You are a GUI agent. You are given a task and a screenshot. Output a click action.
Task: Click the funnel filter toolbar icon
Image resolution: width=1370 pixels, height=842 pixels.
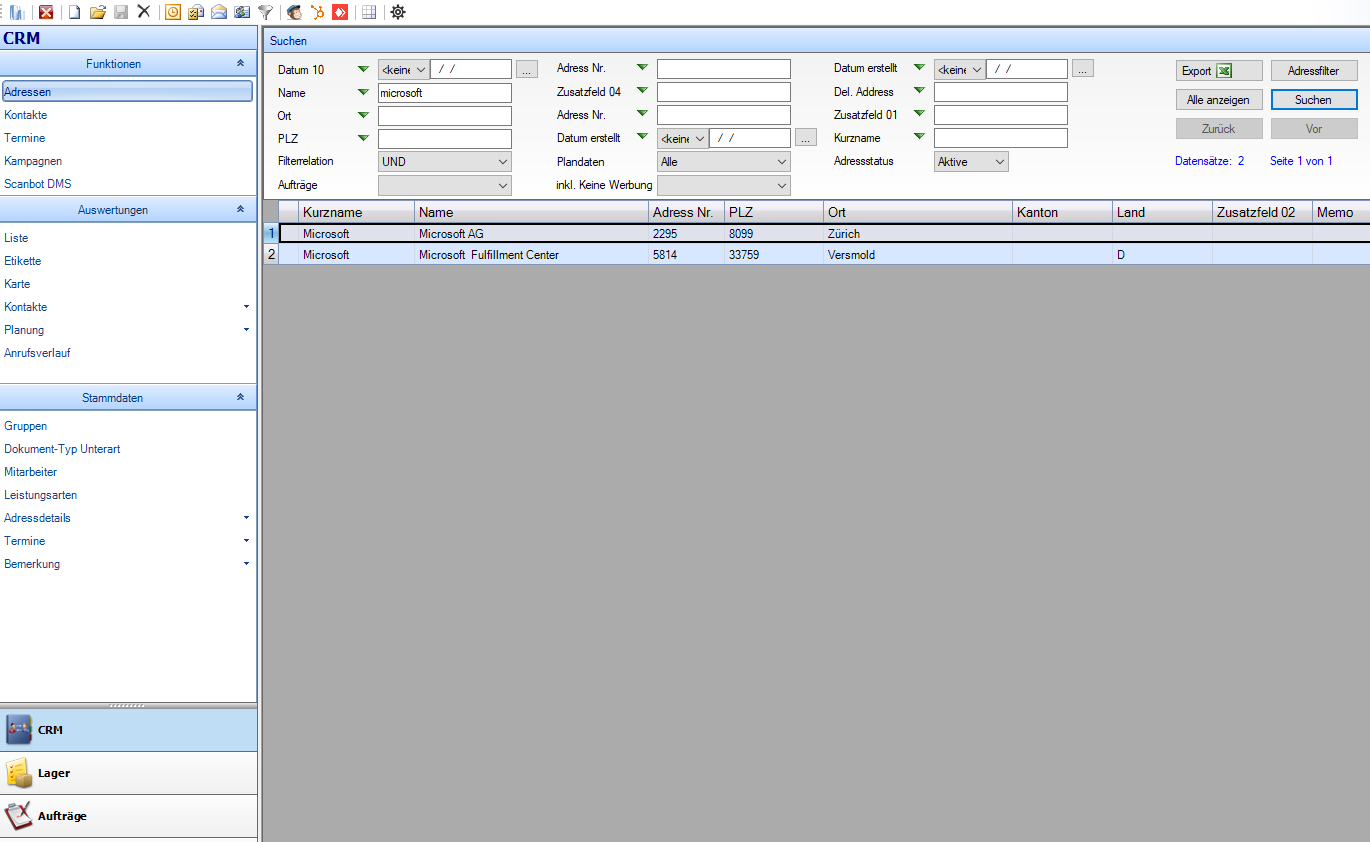pyautogui.click(x=265, y=12)
